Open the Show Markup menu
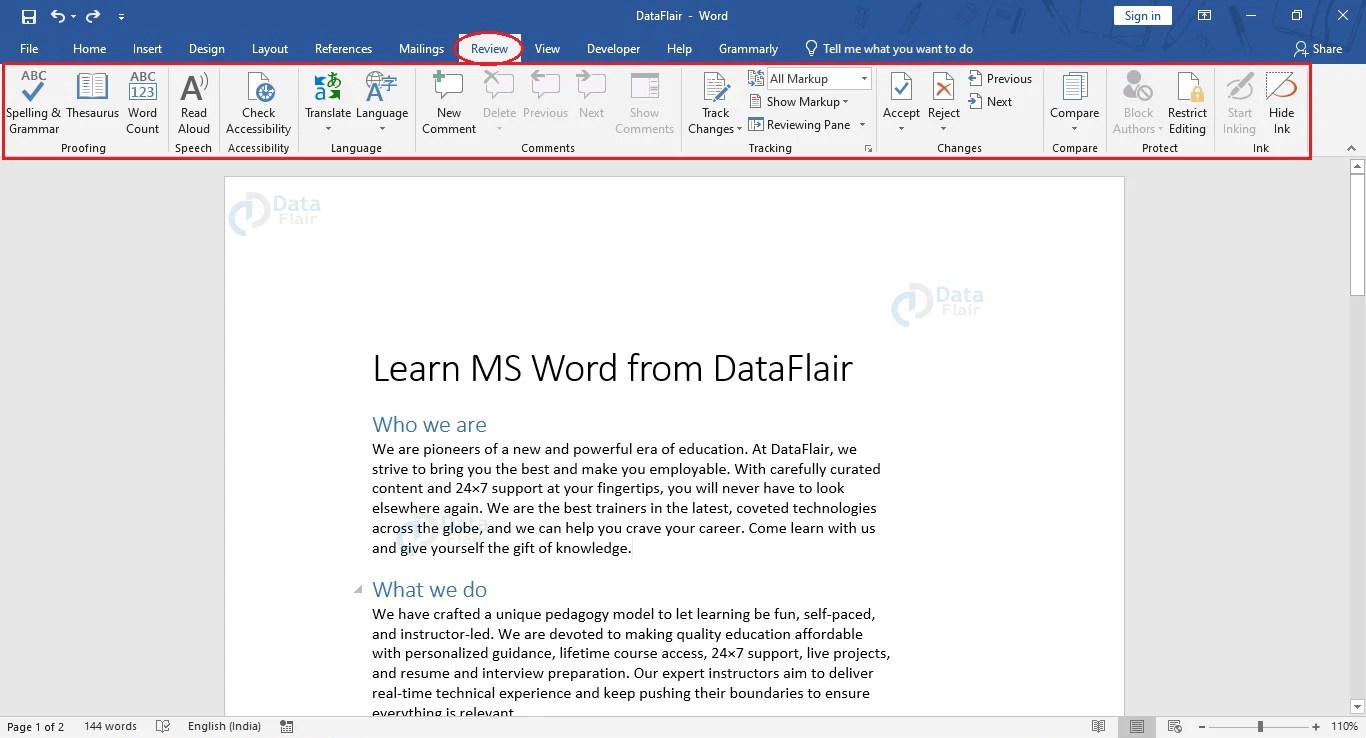Screen dimensions: 1366x738 801,101
